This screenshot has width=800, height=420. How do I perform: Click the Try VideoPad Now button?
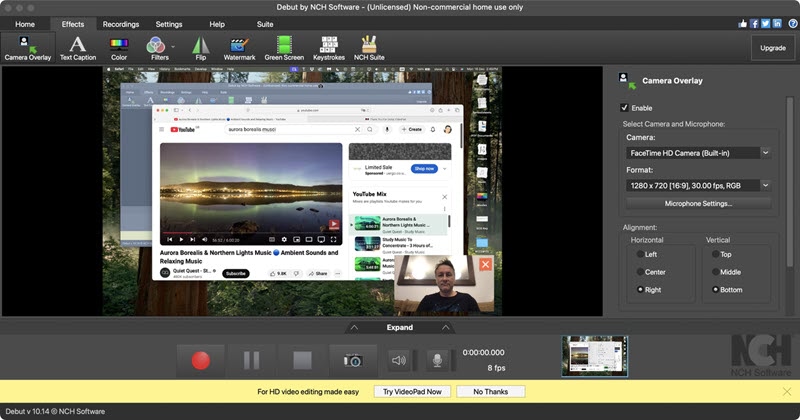click(x=411, y=391)
